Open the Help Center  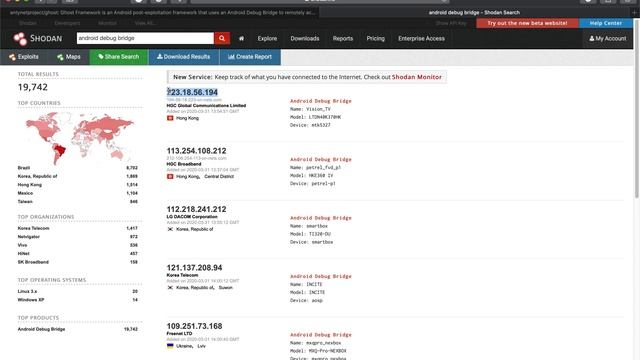pos(606,23)
